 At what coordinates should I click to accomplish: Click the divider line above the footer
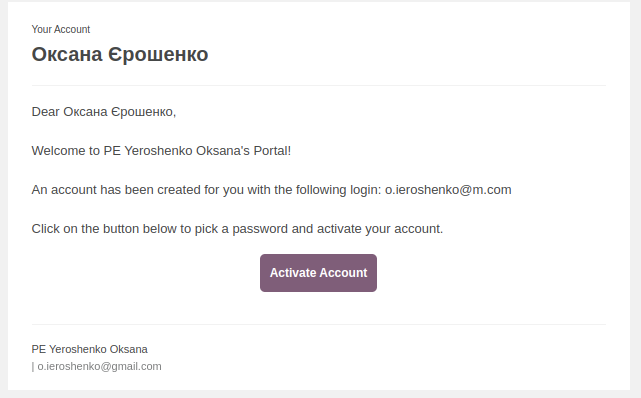(318, 324)
